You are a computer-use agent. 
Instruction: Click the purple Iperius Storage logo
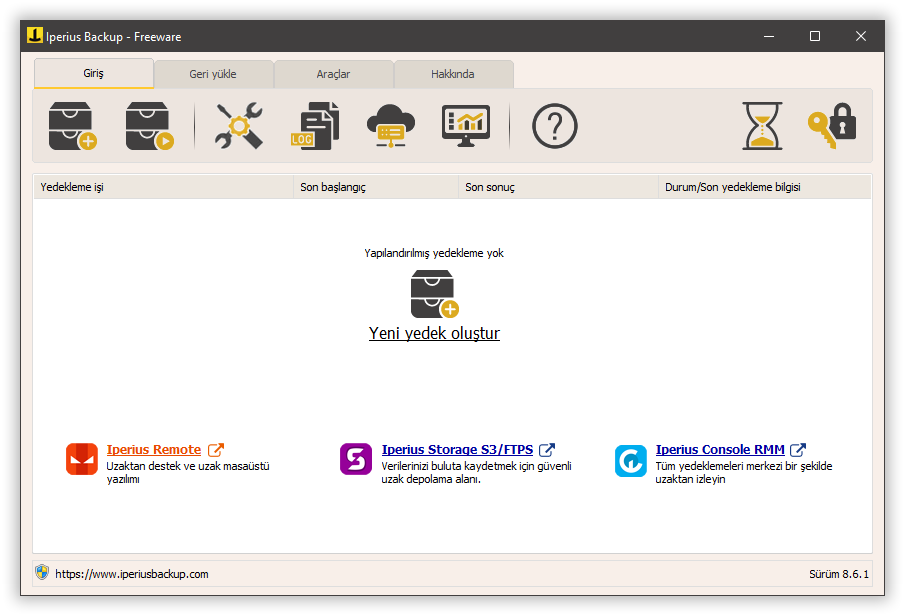[356, 459]
